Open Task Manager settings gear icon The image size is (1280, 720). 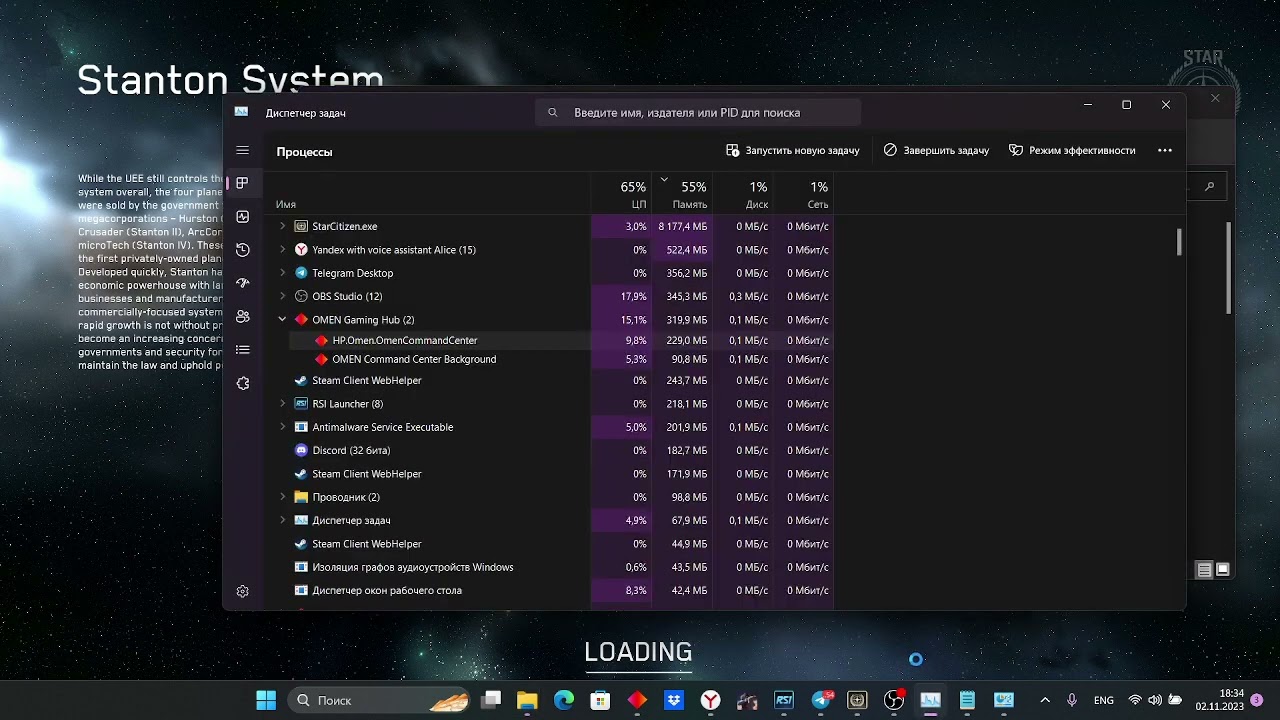pos(242,591)
